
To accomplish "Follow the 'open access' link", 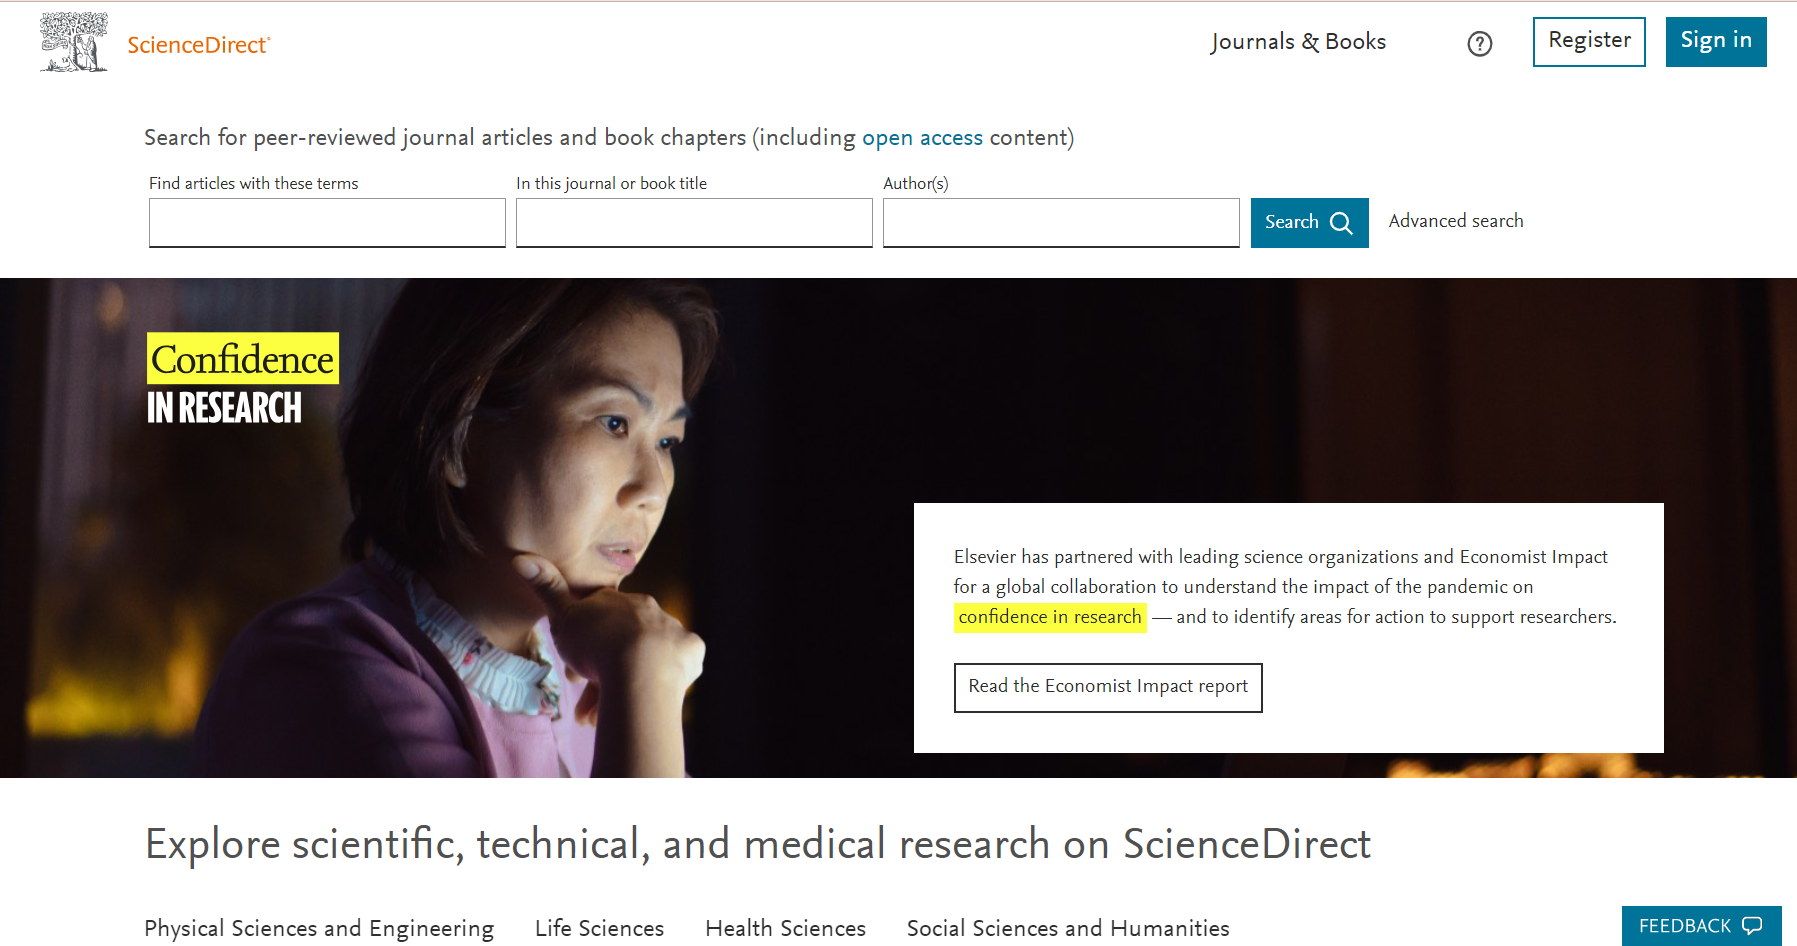I will (x=922, y=138).
